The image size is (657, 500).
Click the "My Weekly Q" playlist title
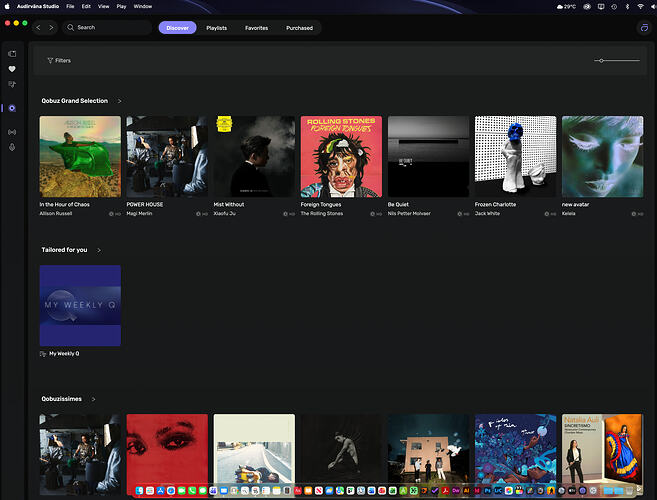point(64,354)
